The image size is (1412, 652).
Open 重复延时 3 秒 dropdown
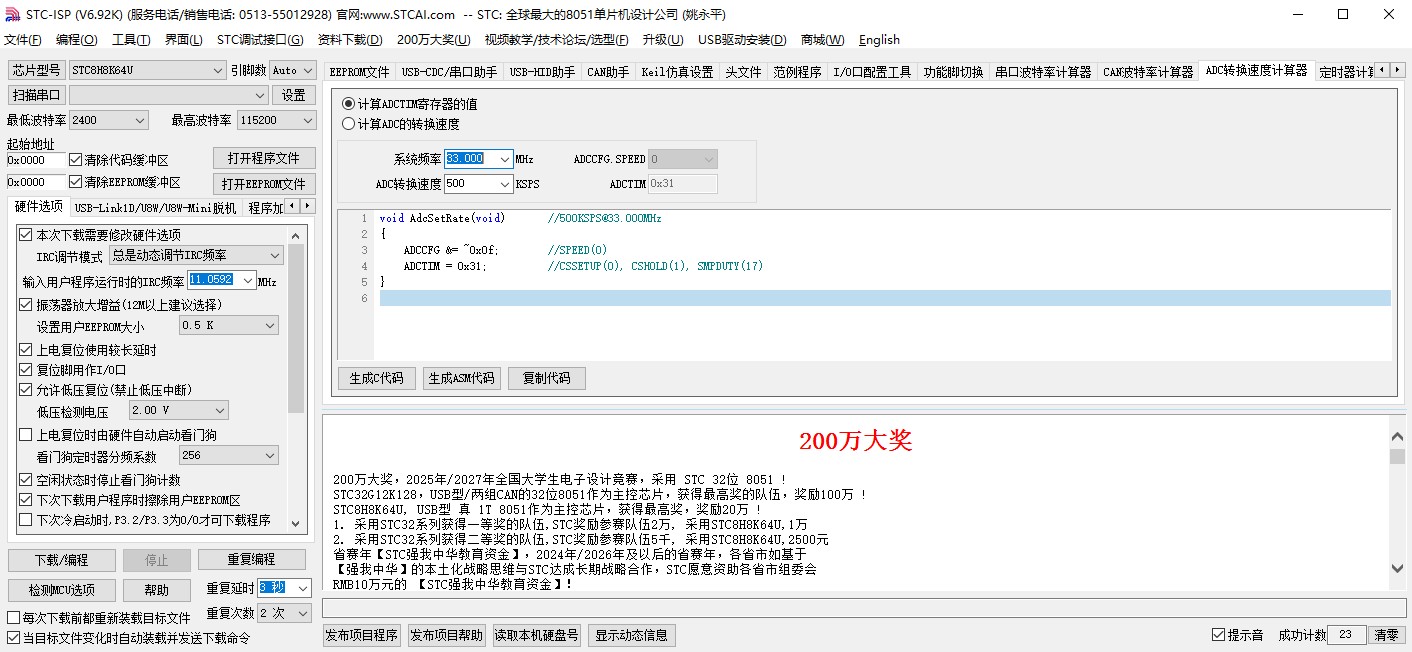302,588
